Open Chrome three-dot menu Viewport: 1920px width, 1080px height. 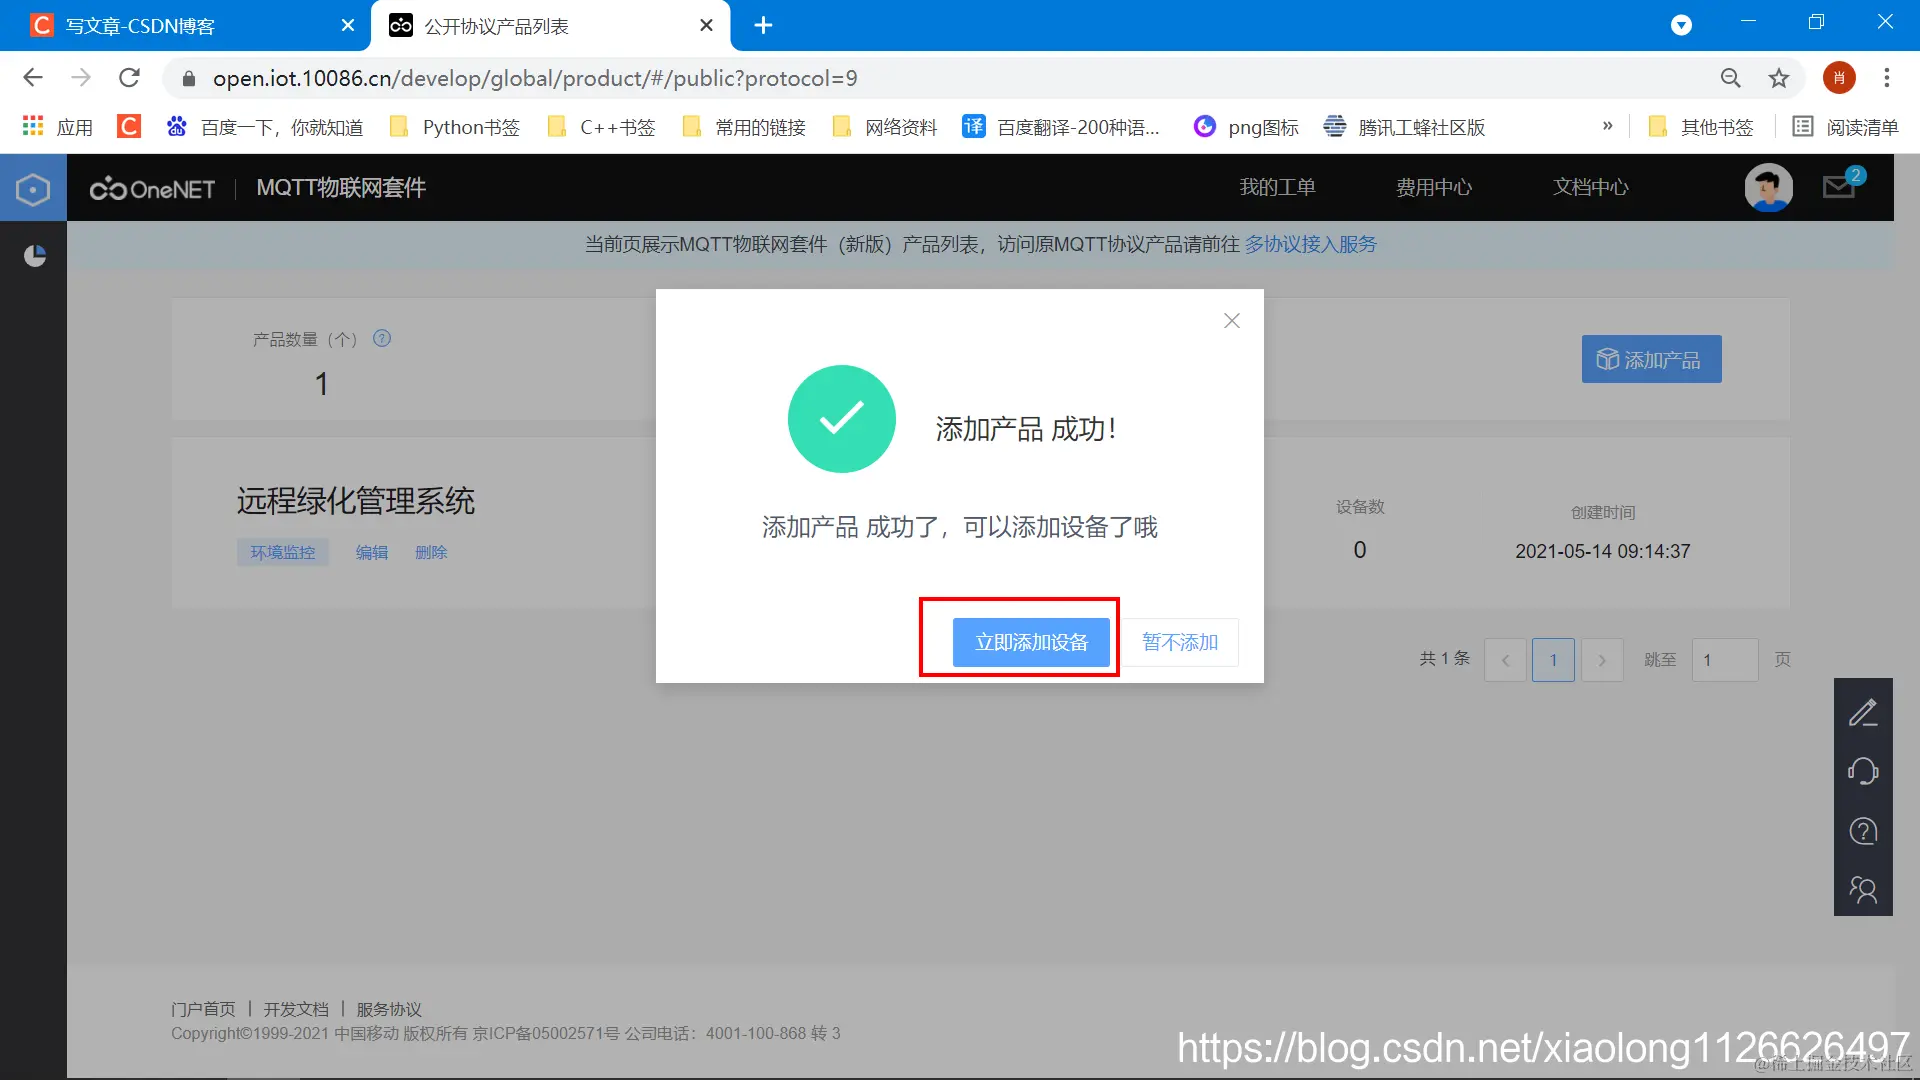click(1886, 78)
